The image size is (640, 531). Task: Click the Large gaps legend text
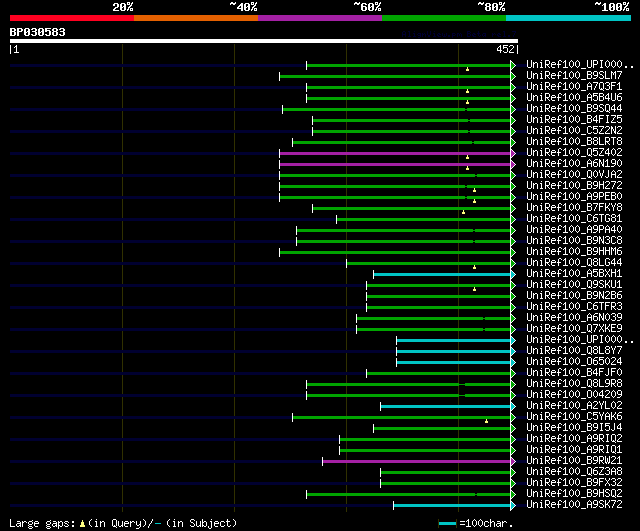click(x=42, y=523)
